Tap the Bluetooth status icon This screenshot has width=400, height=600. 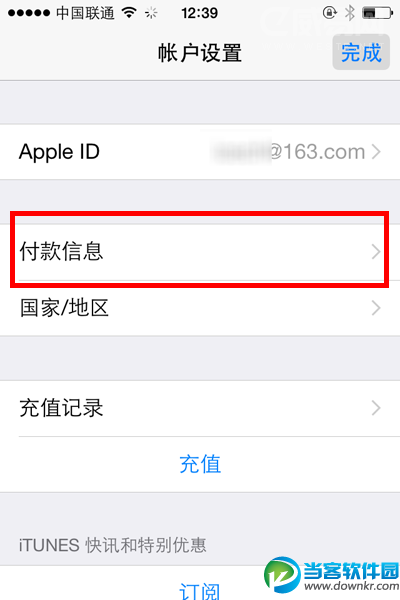coord(349,13)
